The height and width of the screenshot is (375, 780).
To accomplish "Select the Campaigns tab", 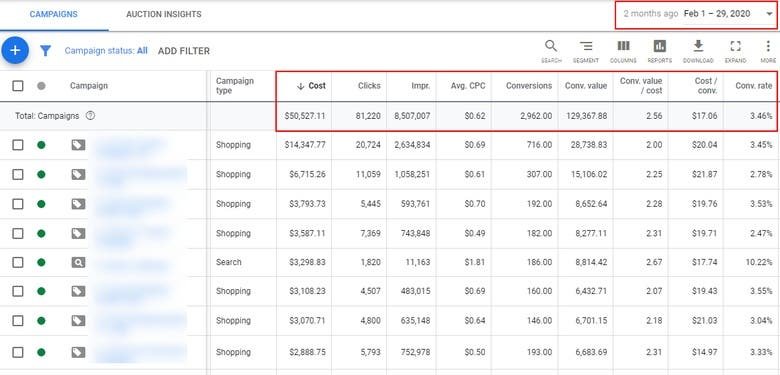I will click(x=53, y=14).
